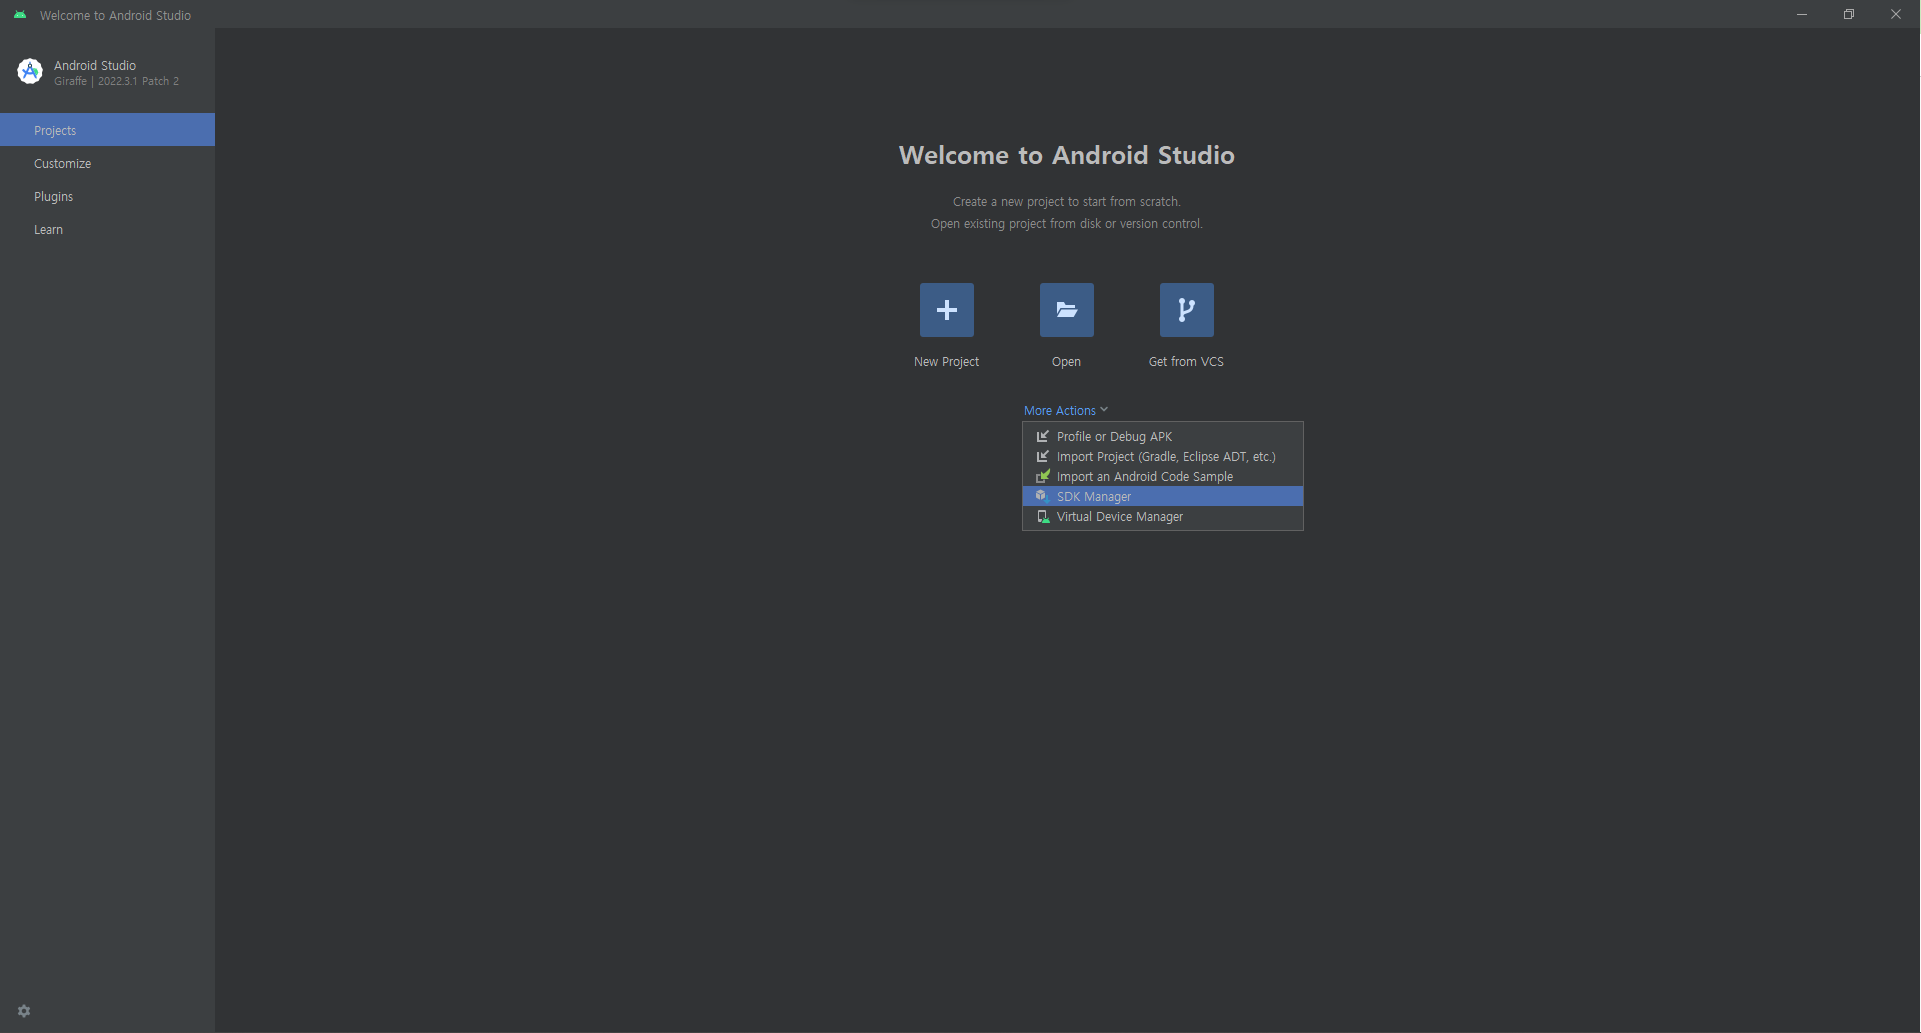Viewport: 1921px width, 1033px height.
Task: Open the Plugins tab
Action: point(107,196)
